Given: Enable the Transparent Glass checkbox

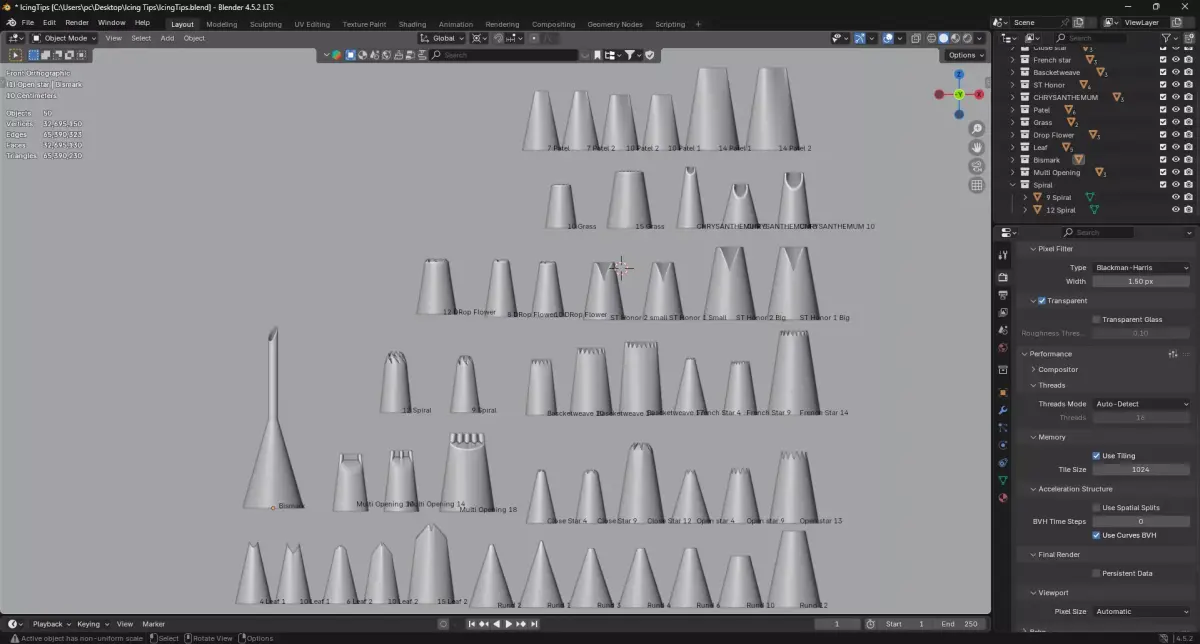Looking at the screenshot, I should [1097, 319].
